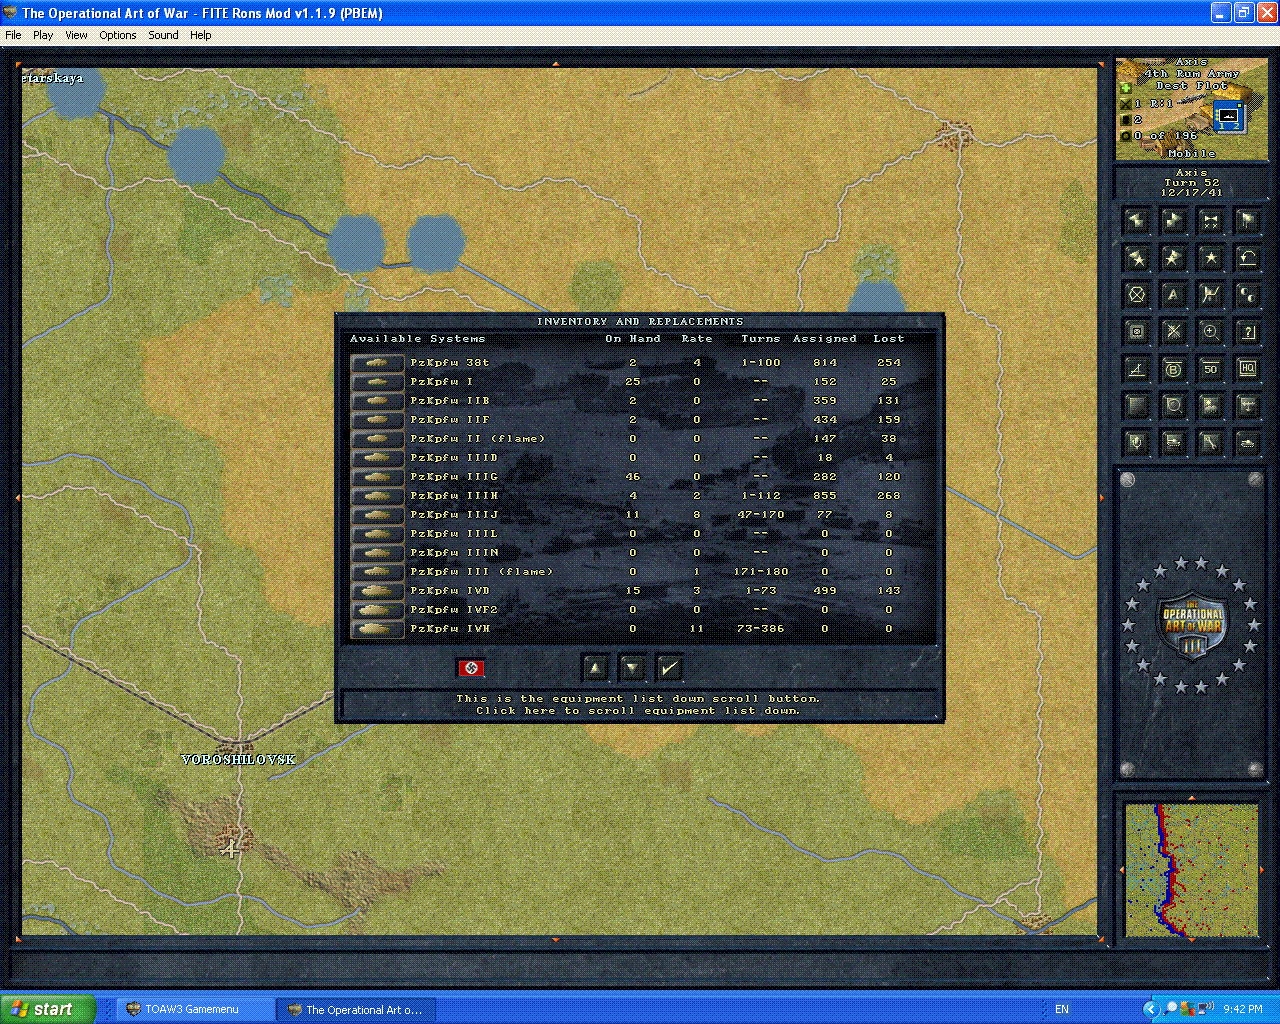
Task: Click the tank icon for PzKpfw I
Action: (x=377, y=382)
